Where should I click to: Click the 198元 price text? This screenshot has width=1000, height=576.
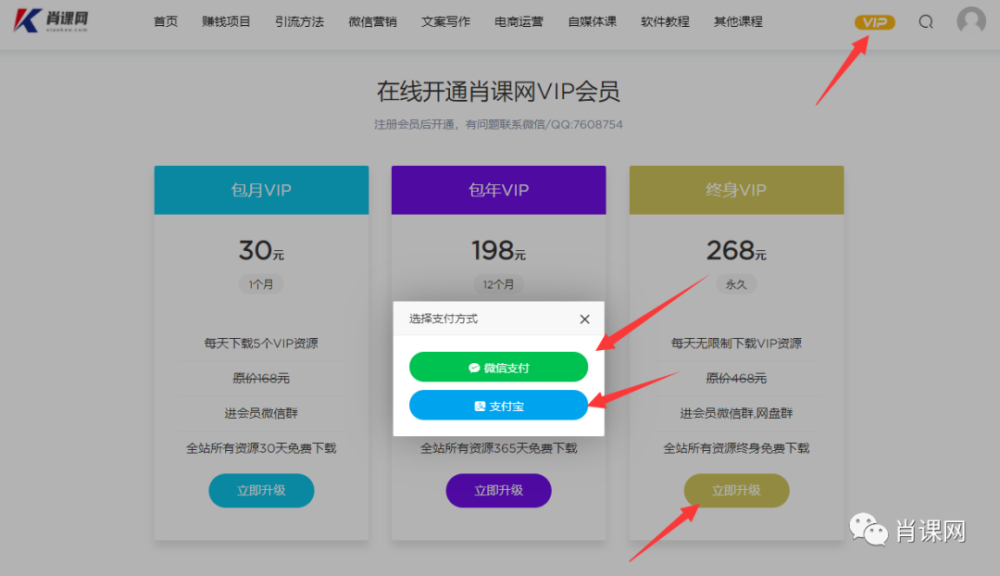(499, 250)
